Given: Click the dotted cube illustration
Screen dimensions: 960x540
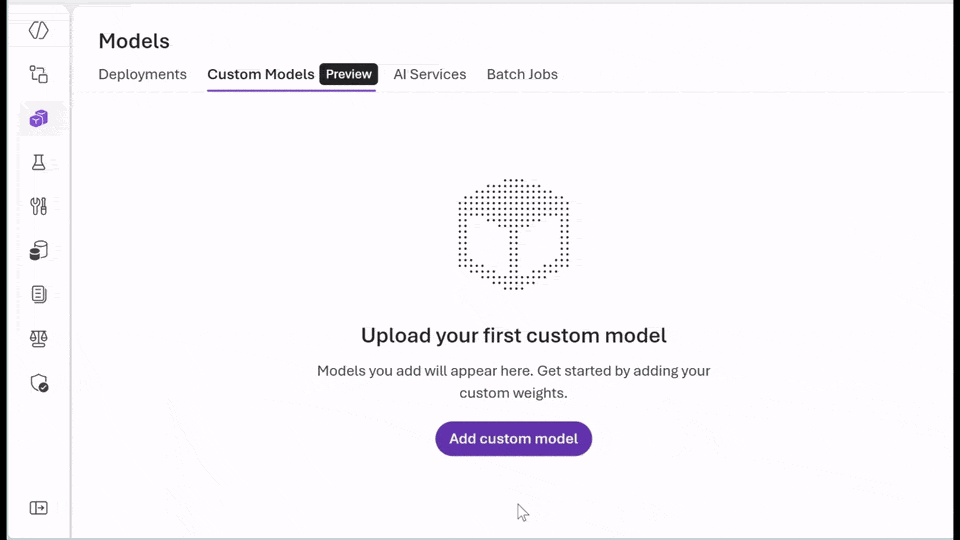Looking at the screenshot, I should coord(514,234).
